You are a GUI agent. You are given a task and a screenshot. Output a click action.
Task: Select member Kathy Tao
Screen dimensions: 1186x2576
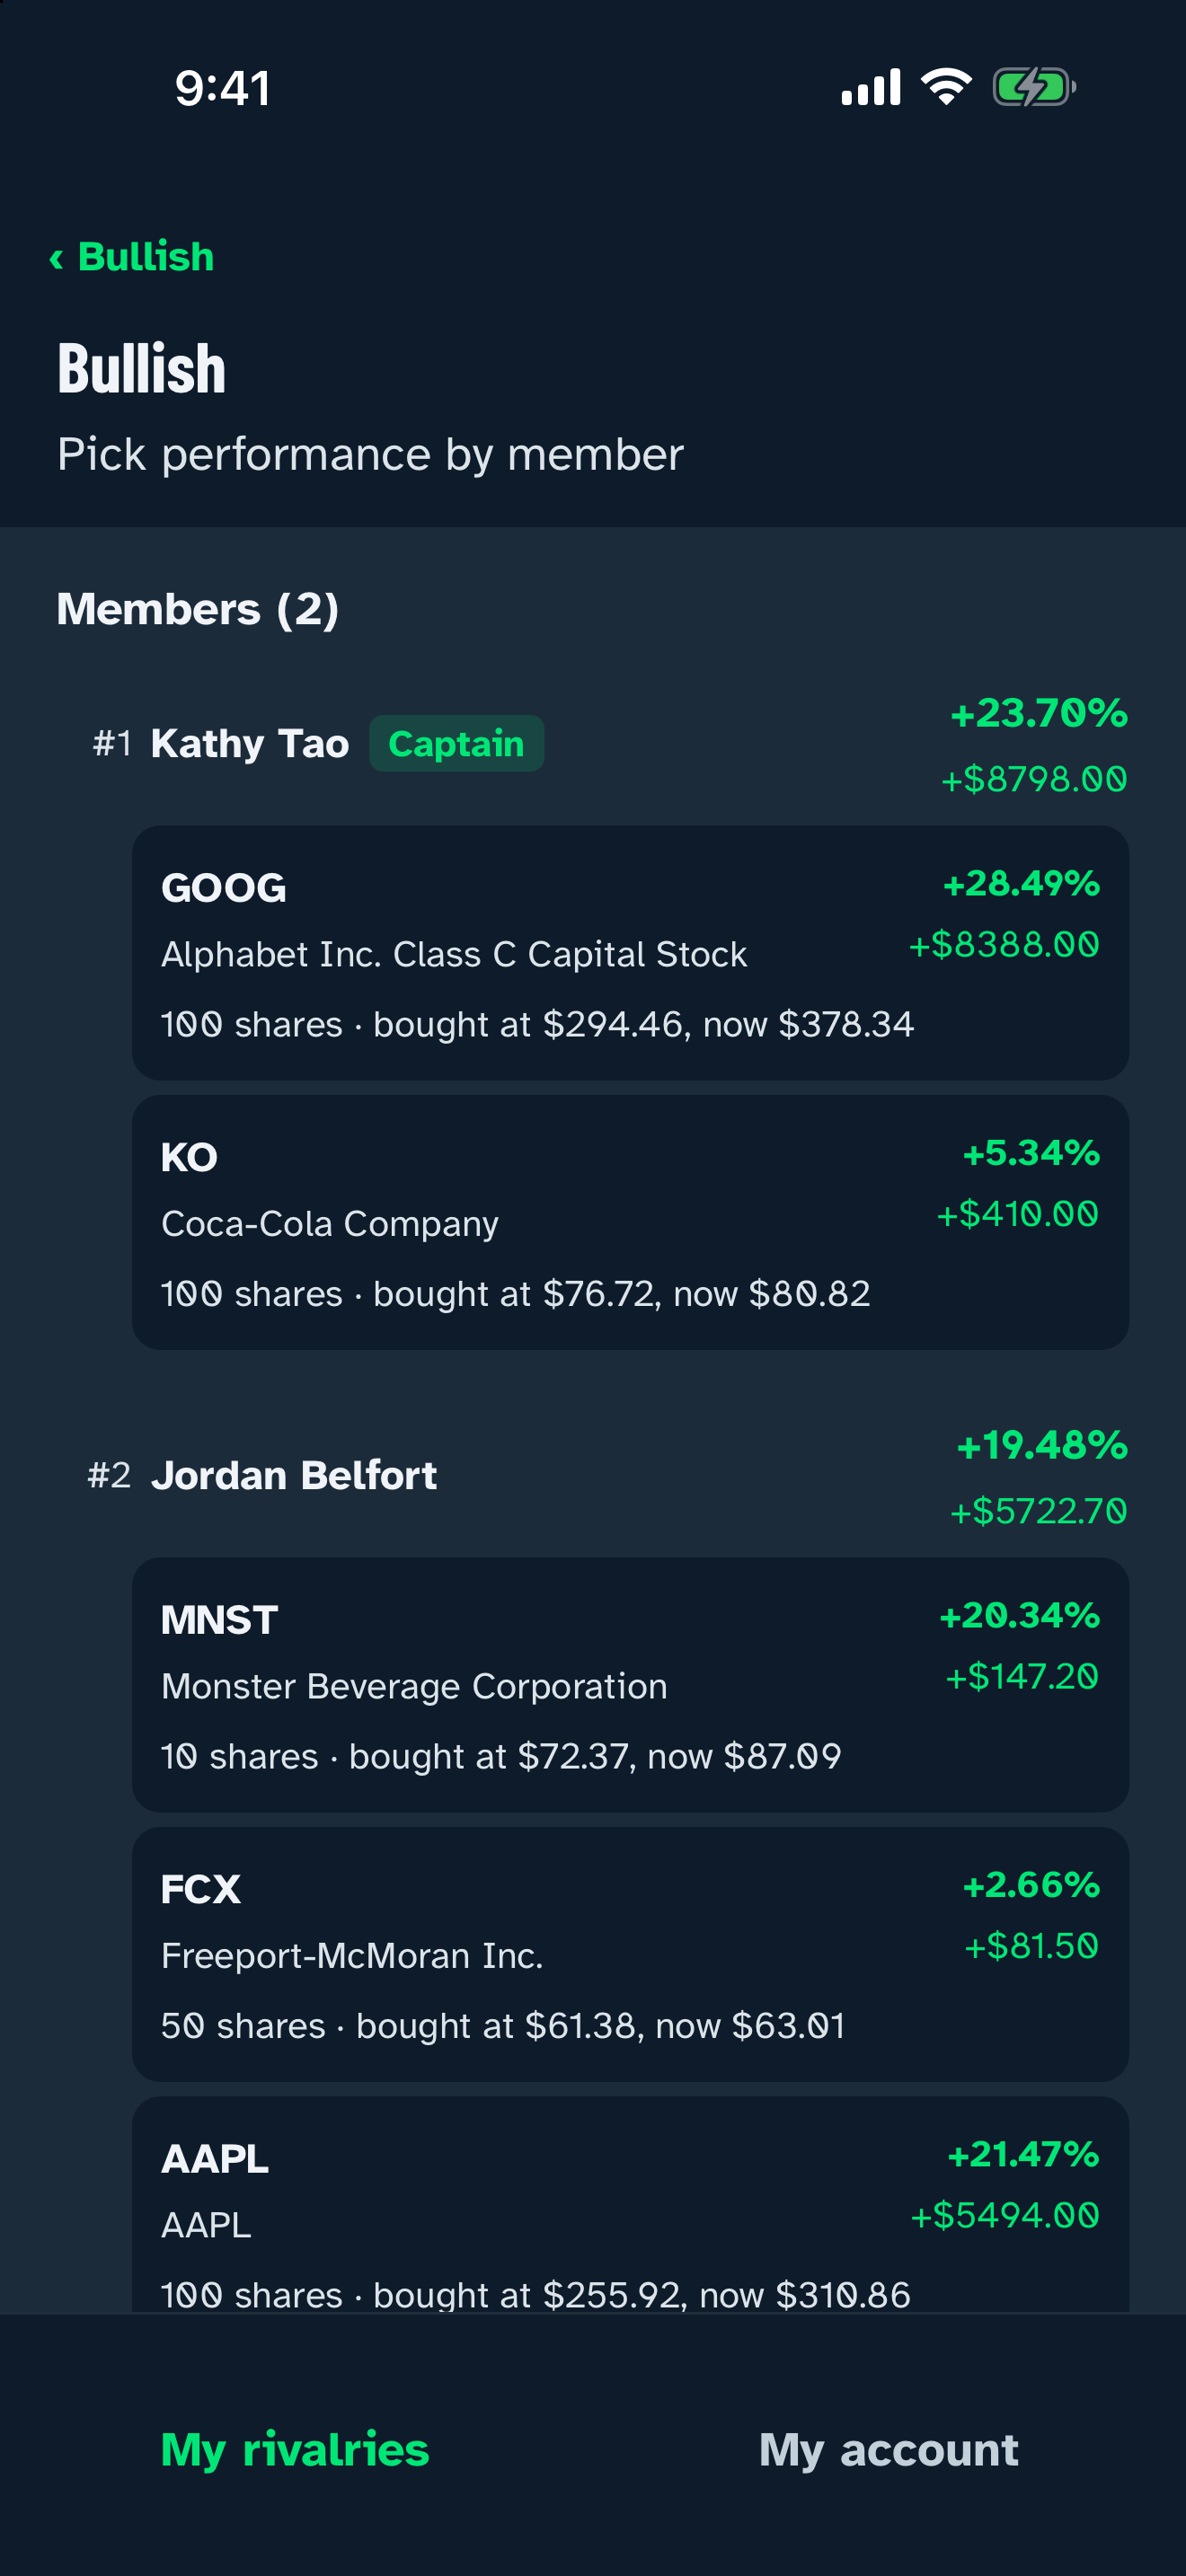tap(250, 744)
